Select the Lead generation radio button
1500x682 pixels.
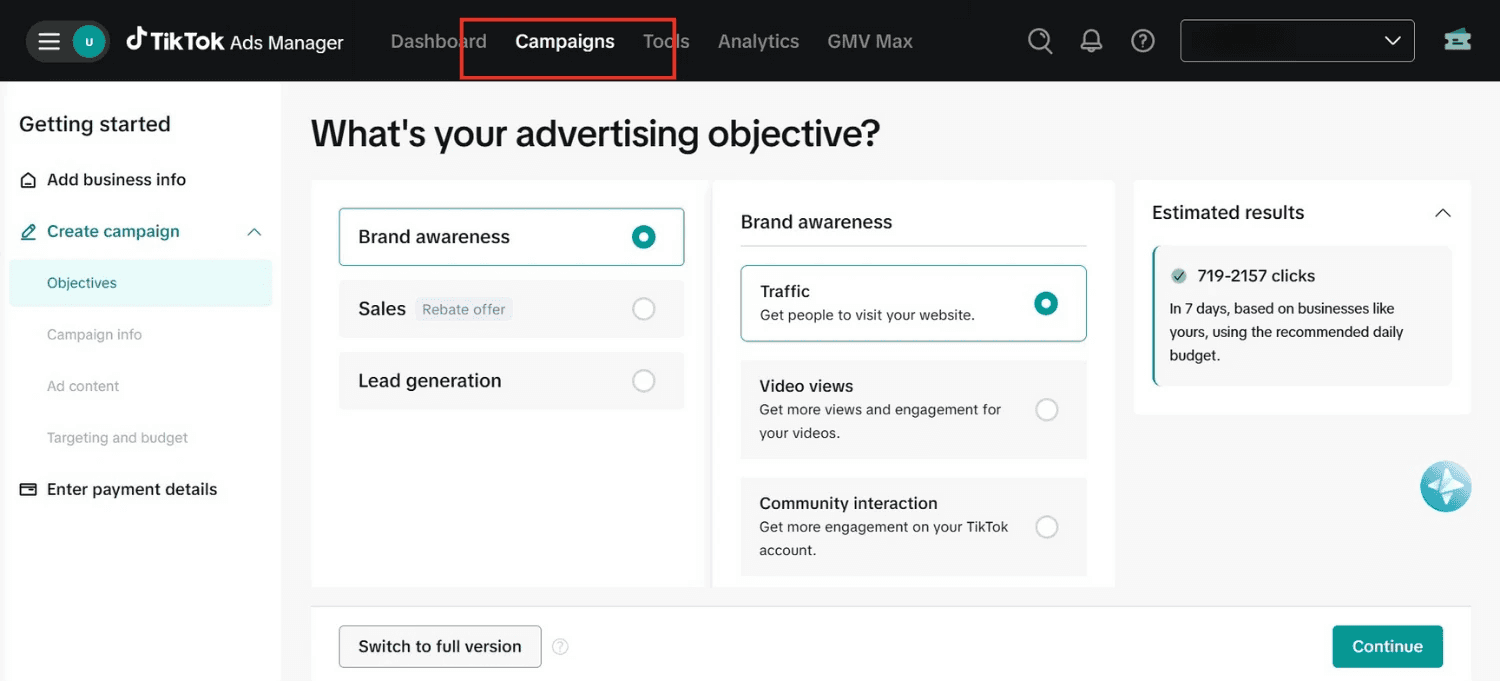click(644, 381)
